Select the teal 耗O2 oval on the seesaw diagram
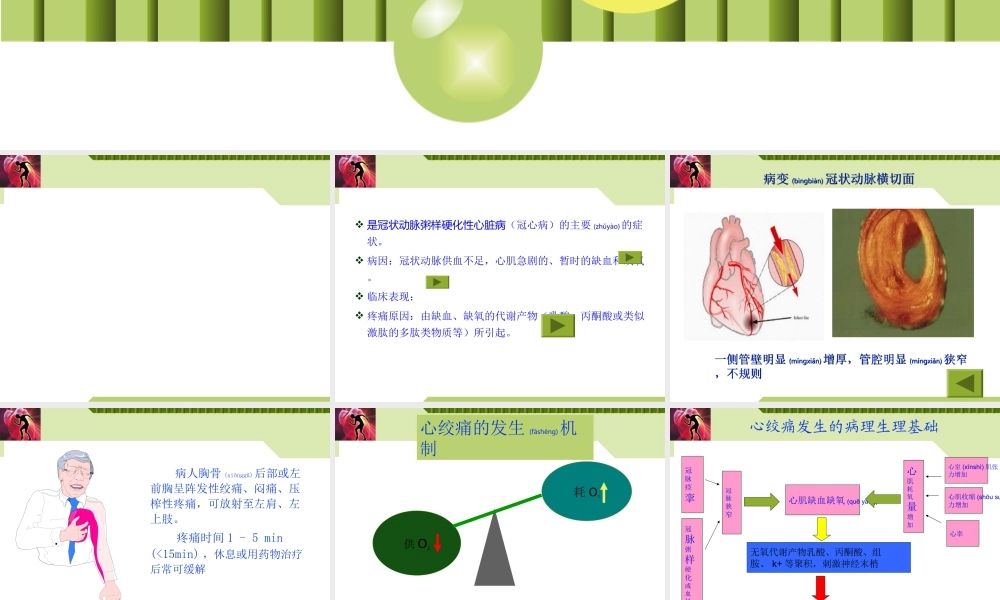This screenshot has height=600, width=1000. pyautogui.click(x=587, y=489)
